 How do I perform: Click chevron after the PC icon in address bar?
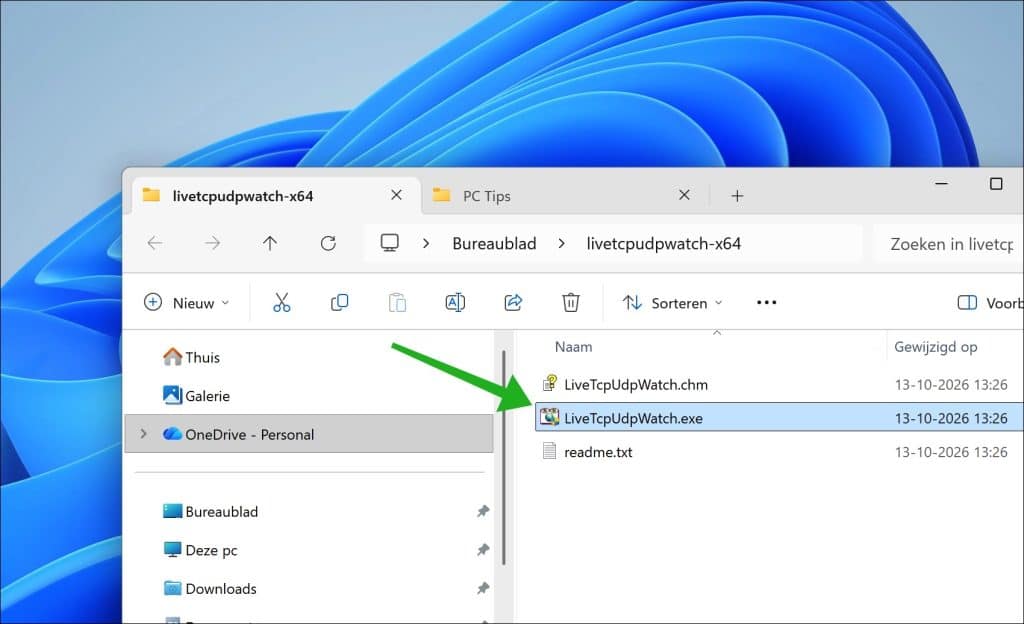pyautogui.click(x=426, y=243)
